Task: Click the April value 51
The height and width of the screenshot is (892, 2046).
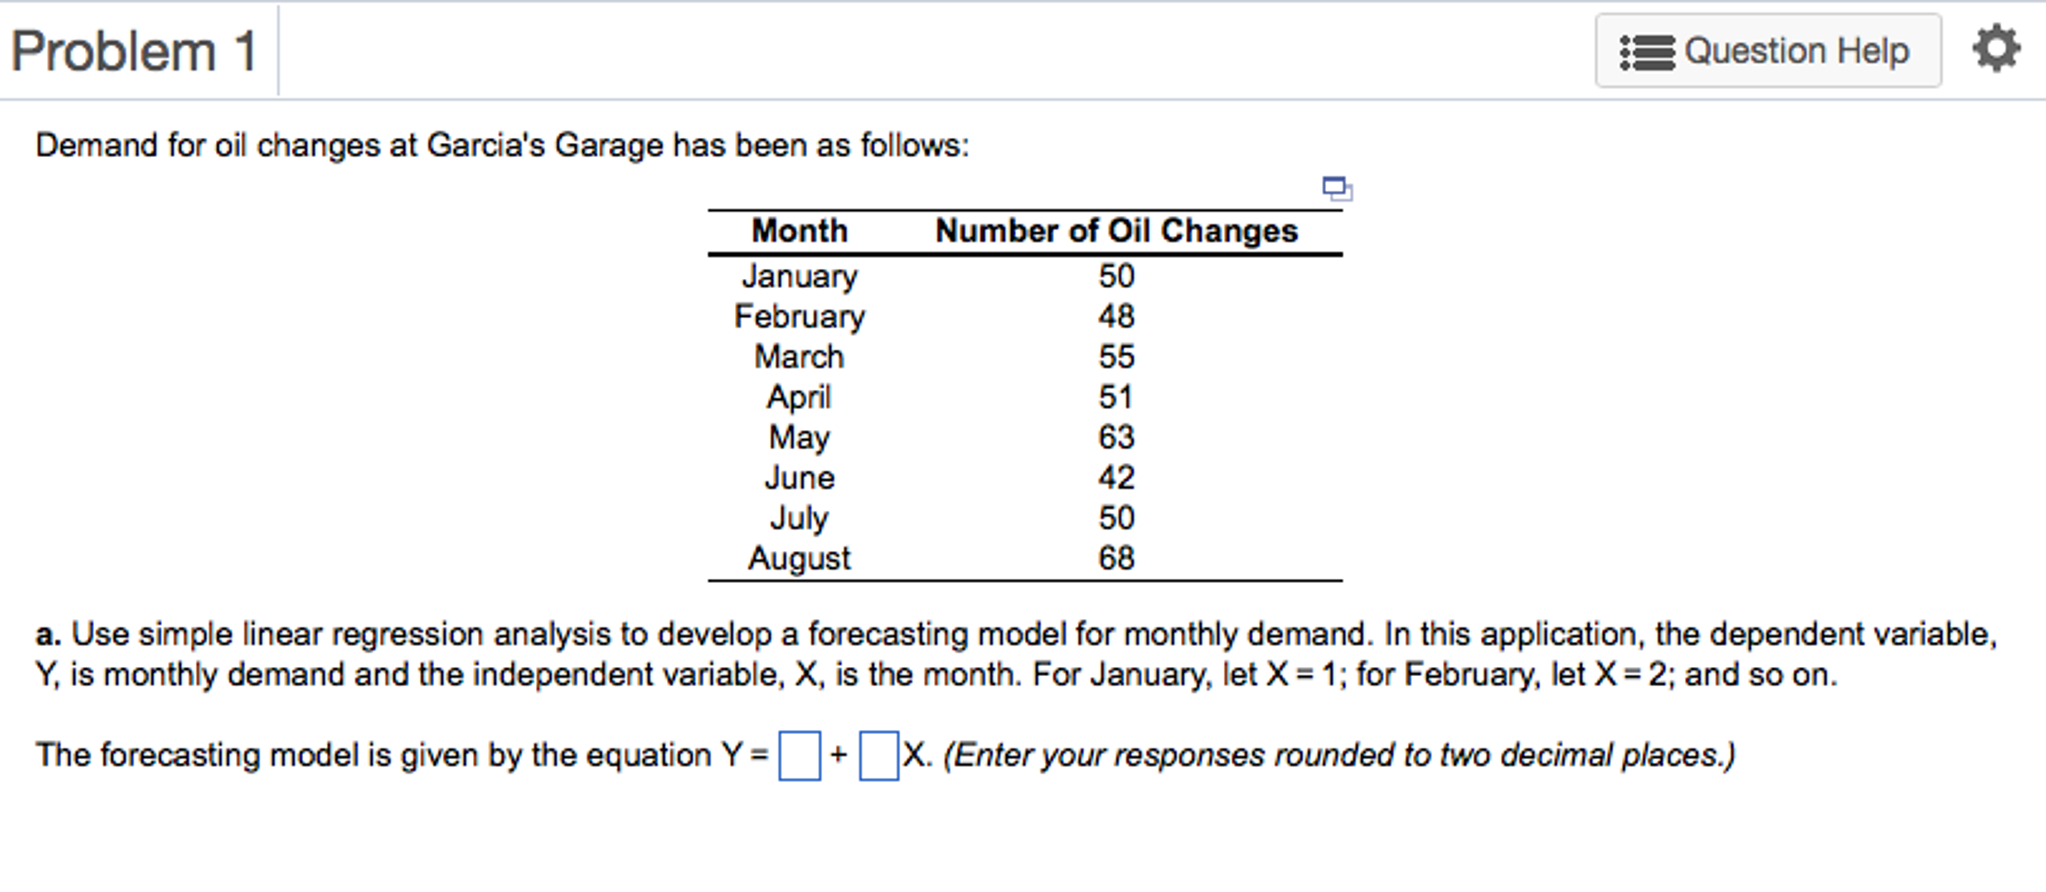Action: (x=1116, y=397)
